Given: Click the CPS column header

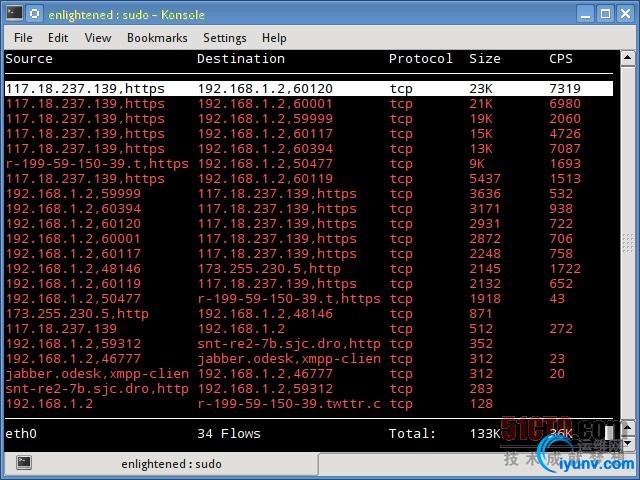Looking at the screenshot, I should (x=560, y=59).
